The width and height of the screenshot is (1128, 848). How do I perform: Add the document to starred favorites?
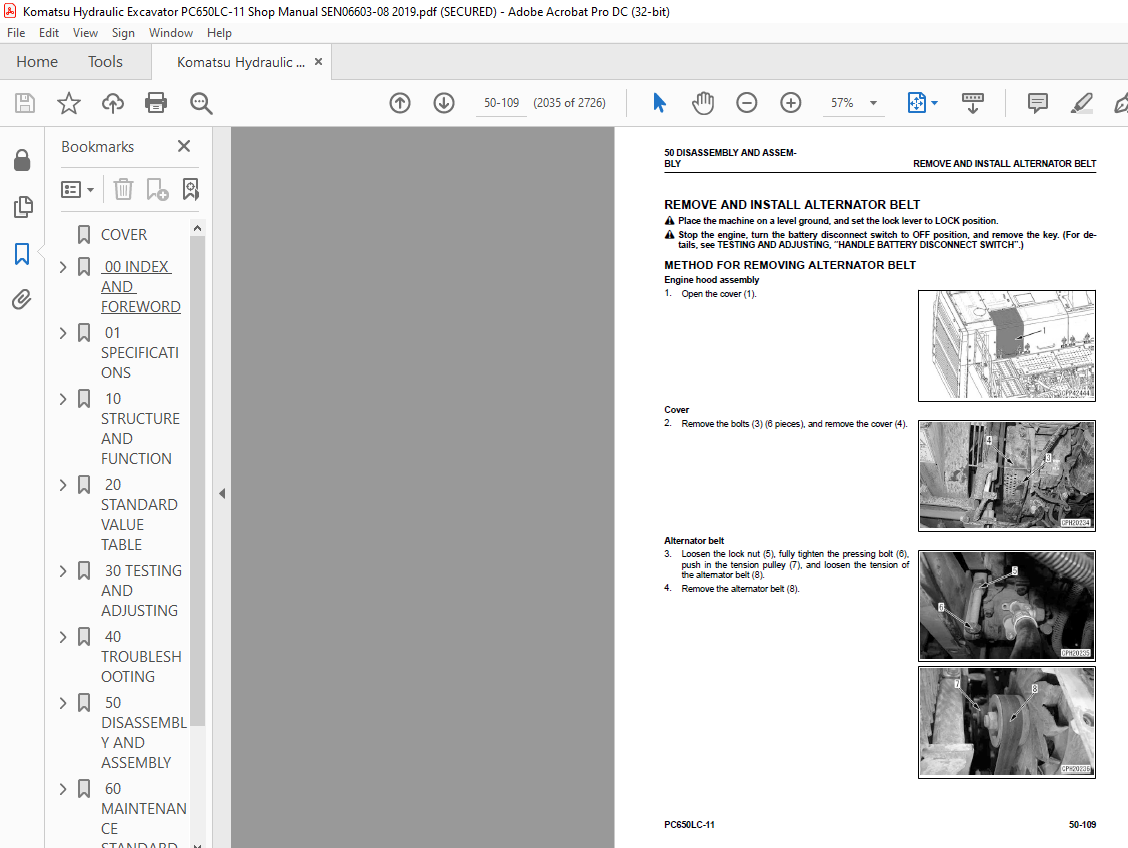pyautogui.click(x=69, y=103)
